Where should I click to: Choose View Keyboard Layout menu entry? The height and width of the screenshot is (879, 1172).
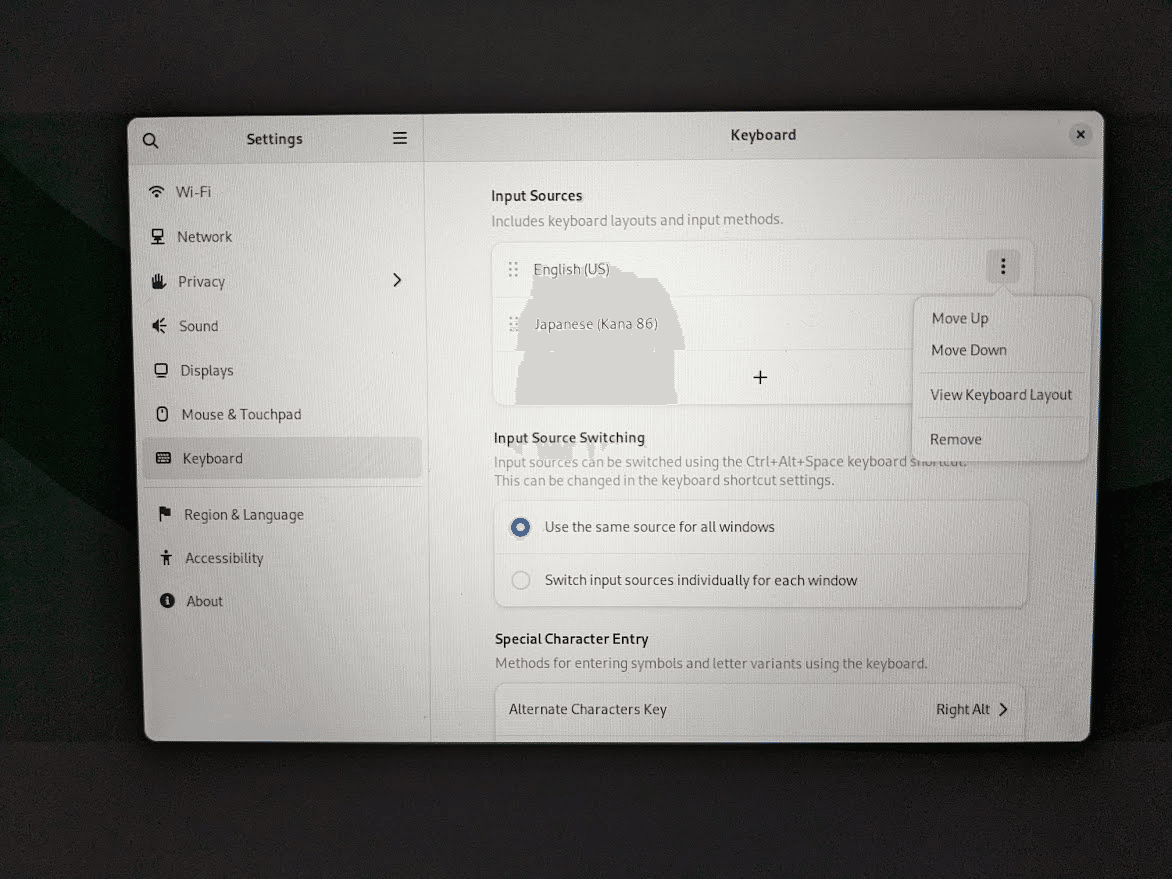pos(1001,395)
